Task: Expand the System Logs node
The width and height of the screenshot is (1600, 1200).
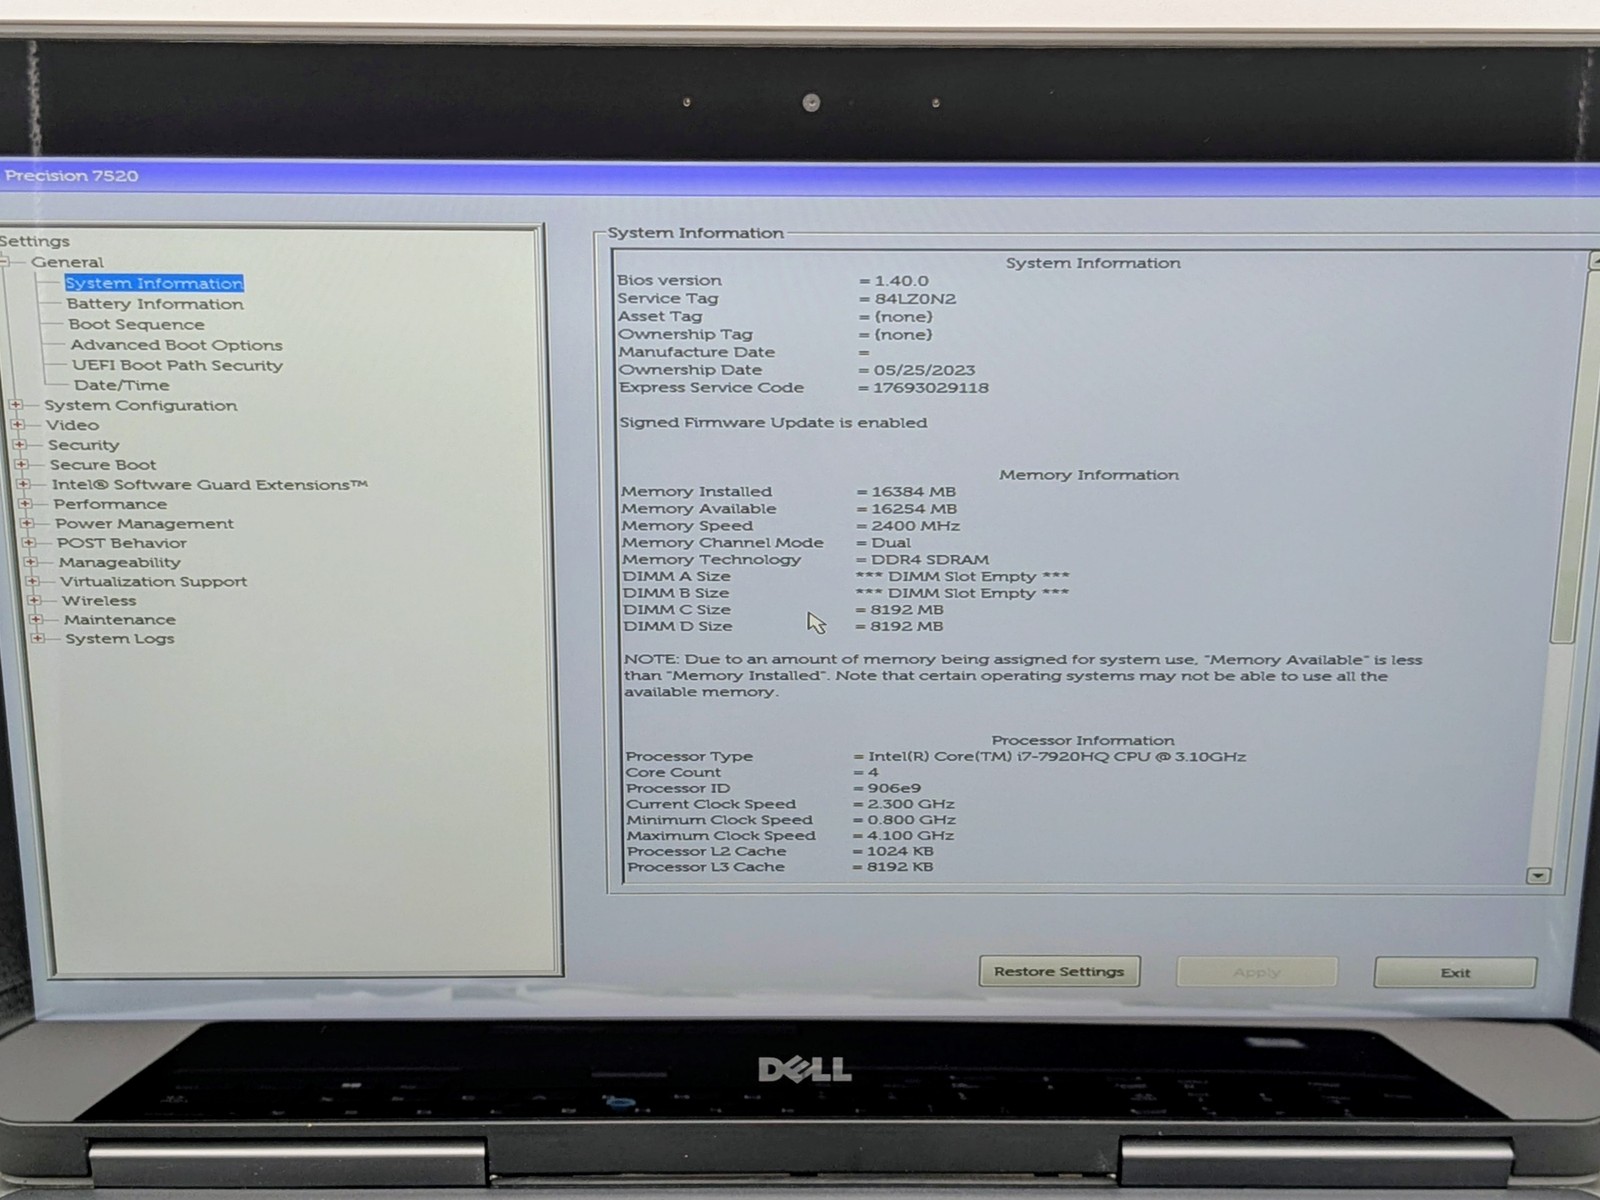Action: (x=38, y=639)
